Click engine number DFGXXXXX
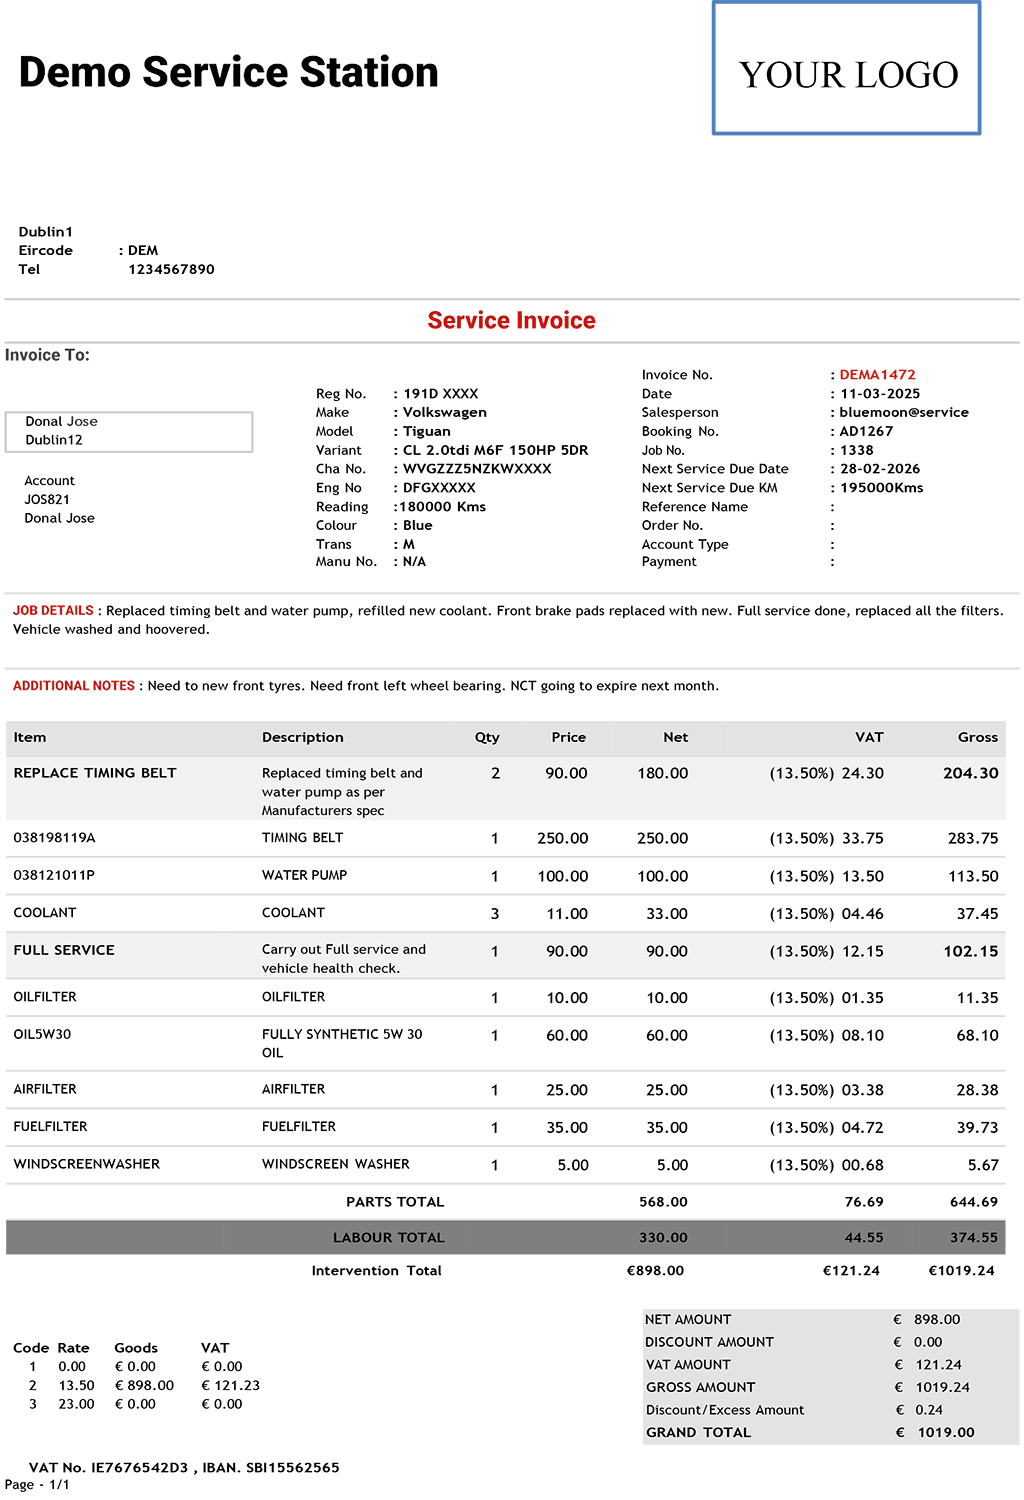 pyautogui.click(x=439, y=488)
